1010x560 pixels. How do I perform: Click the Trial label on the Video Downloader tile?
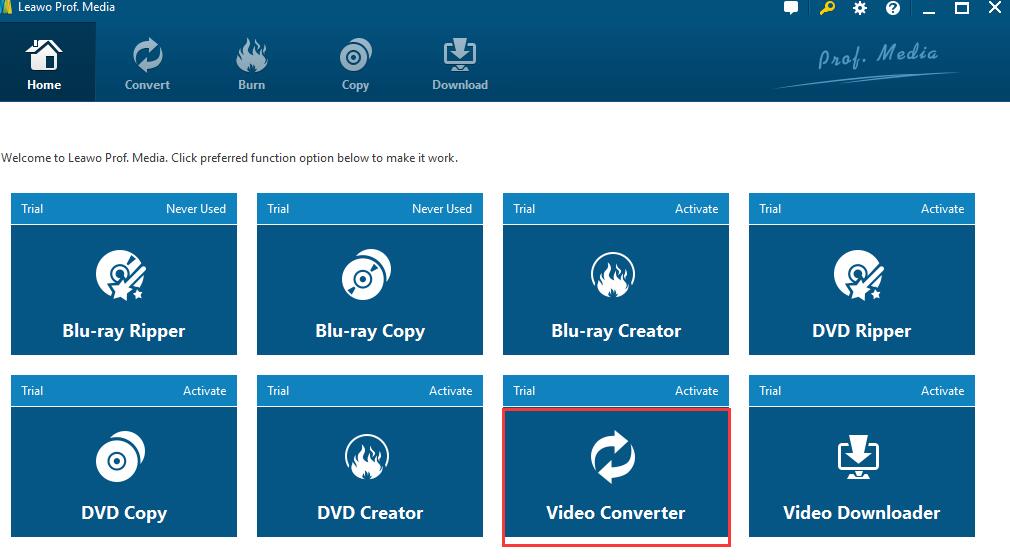tap(770, 391)
